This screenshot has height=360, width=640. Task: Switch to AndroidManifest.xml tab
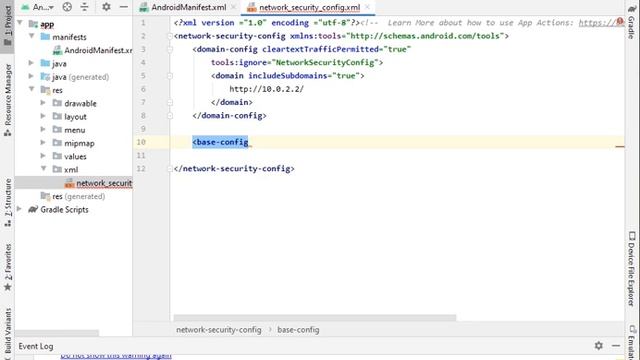click(x=189, y=7)
